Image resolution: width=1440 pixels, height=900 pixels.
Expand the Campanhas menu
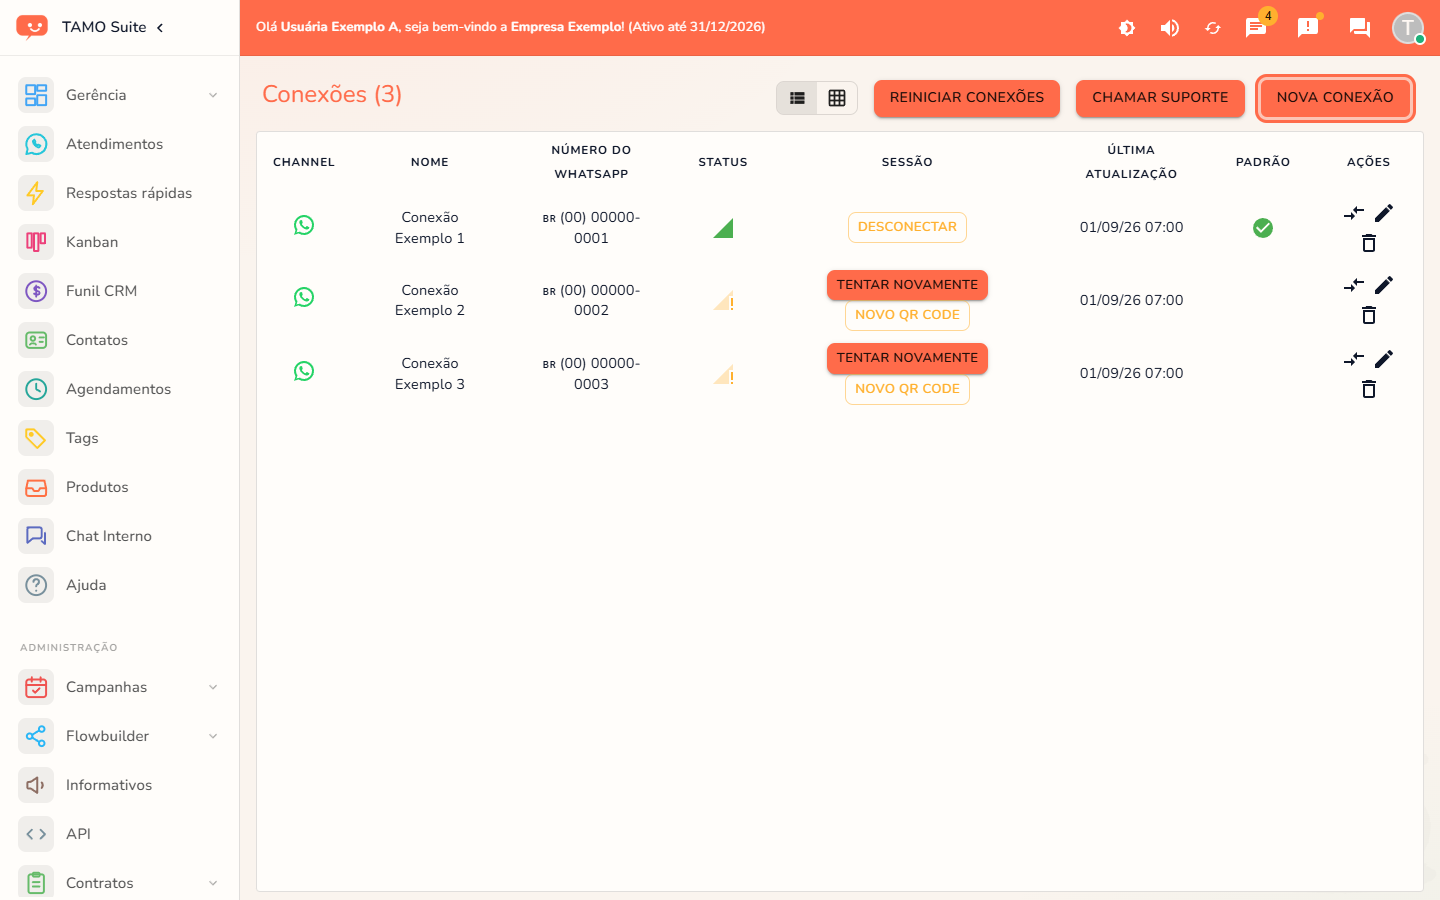pos(120,687)
